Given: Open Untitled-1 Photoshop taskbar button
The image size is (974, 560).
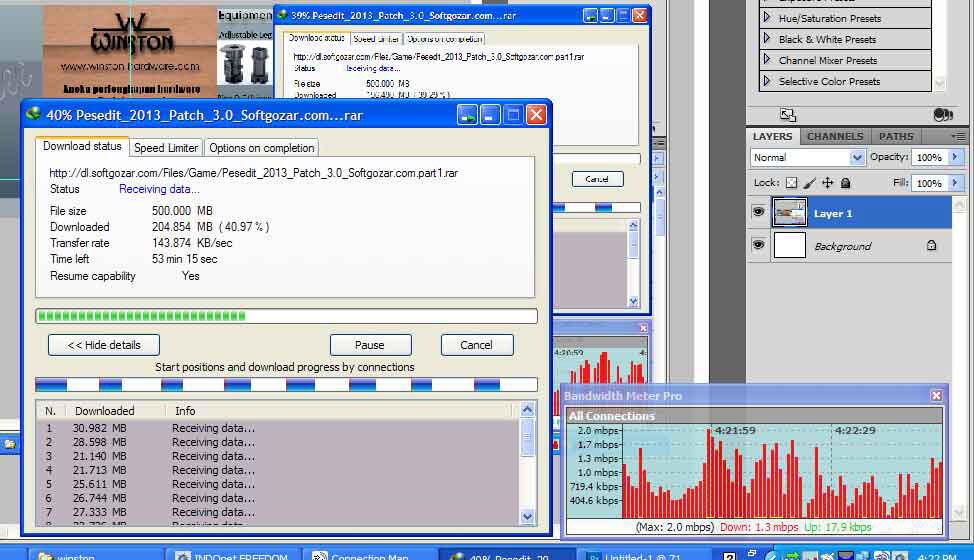Looking at the screenshot, I should pos(644,554).
